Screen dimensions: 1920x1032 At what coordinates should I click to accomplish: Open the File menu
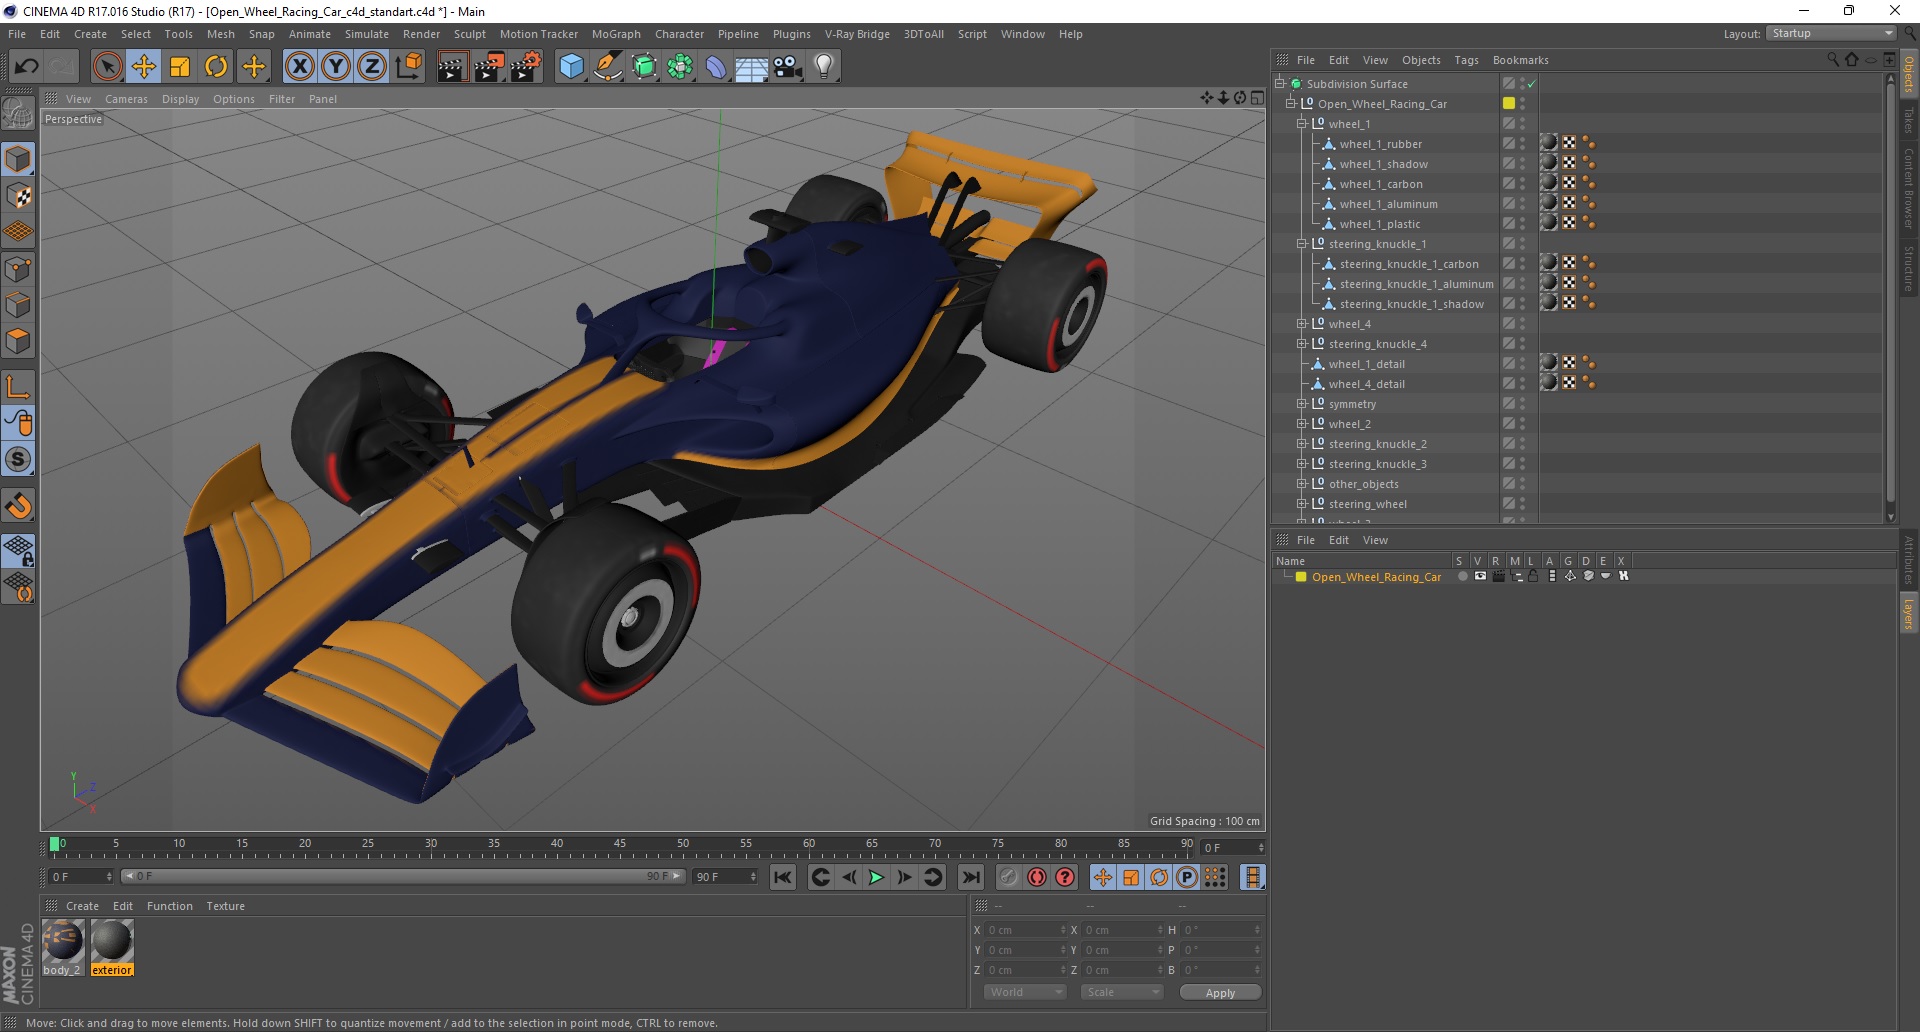pyautogui.click(x=17, y=34)
